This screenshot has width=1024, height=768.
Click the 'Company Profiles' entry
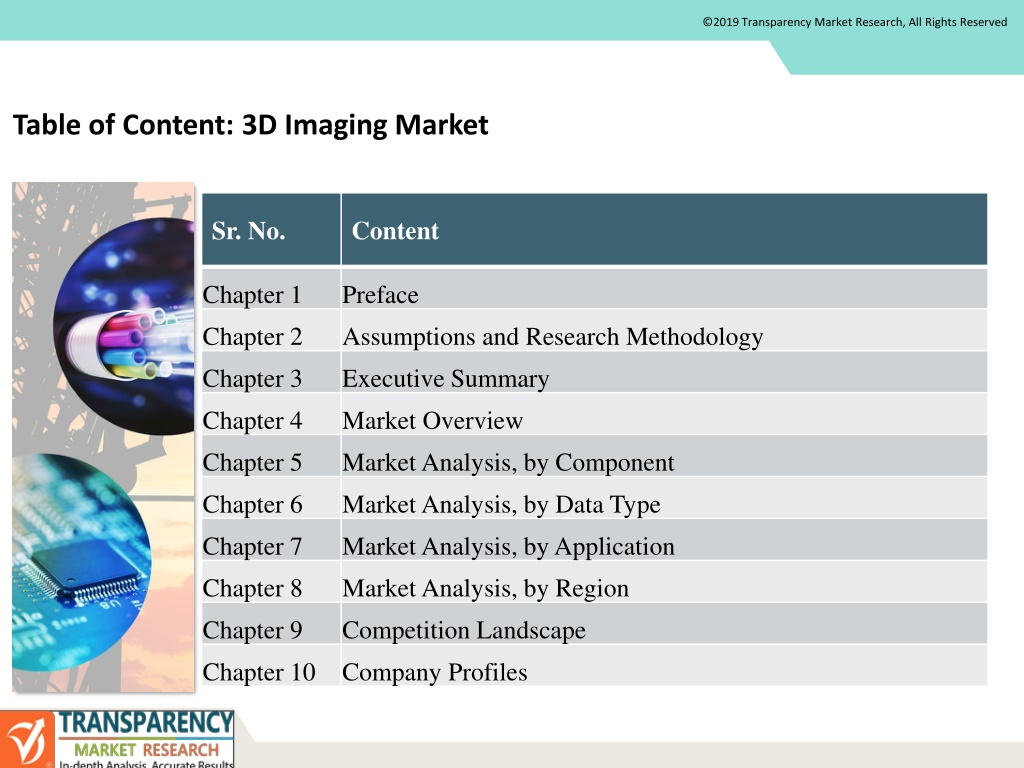(x=664, y=665)
